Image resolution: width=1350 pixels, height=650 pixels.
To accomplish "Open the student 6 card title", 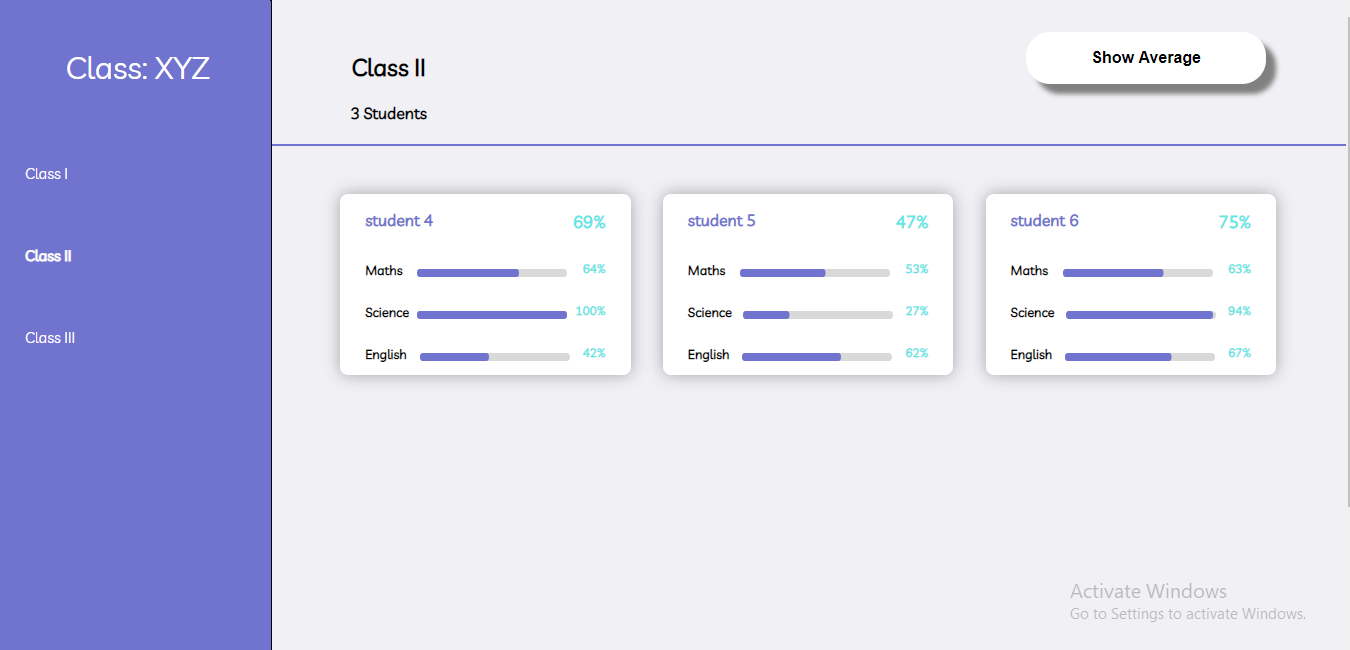I will (1044, 220).
